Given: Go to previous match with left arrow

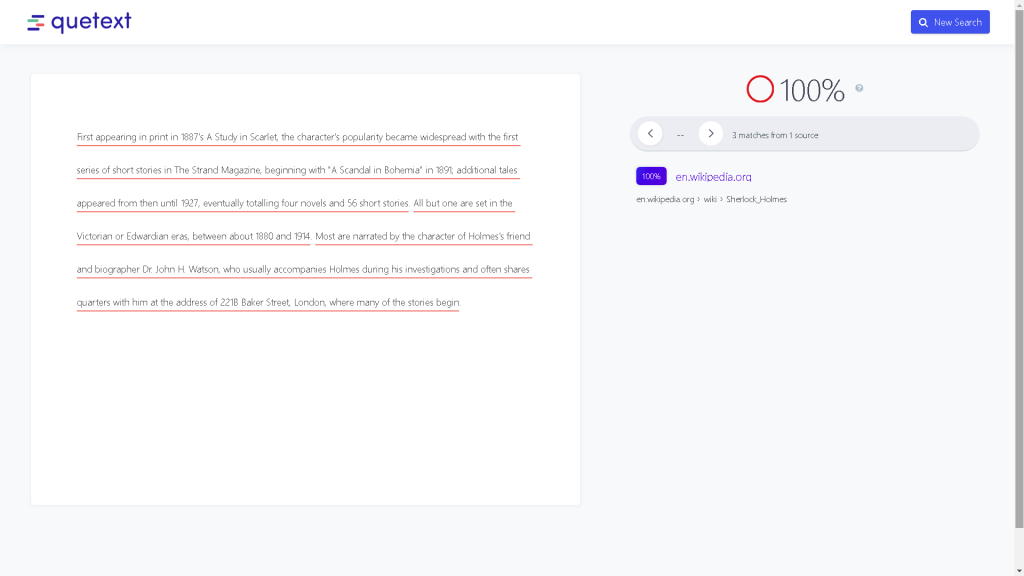Looking at the screenshot, I should (x=650, y=133).
